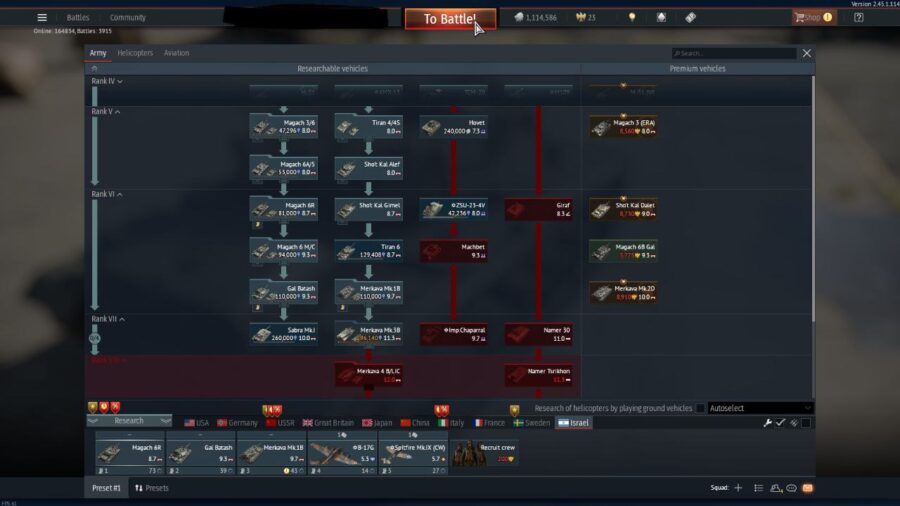Open the tickets inventory icon
Screen dimensions: 900x506
(x=690, y=17)
